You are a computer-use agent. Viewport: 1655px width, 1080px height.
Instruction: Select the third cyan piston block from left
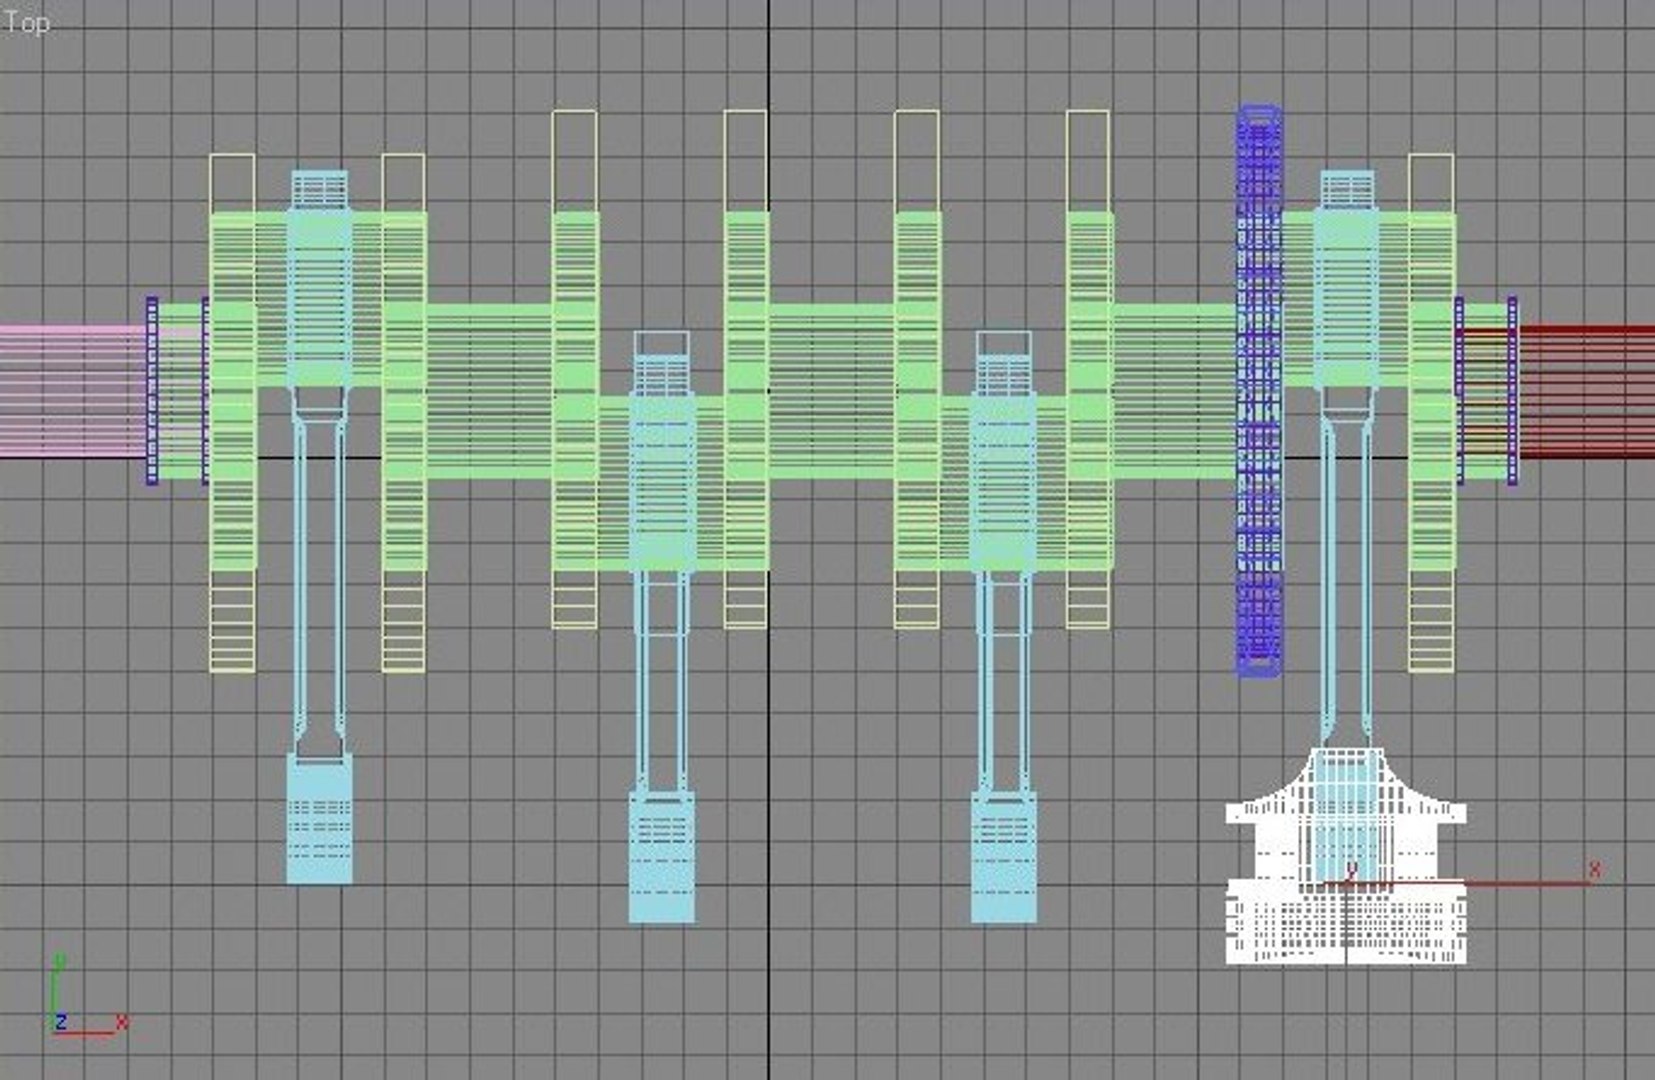pyautogui.click(x=1003, y=857)
